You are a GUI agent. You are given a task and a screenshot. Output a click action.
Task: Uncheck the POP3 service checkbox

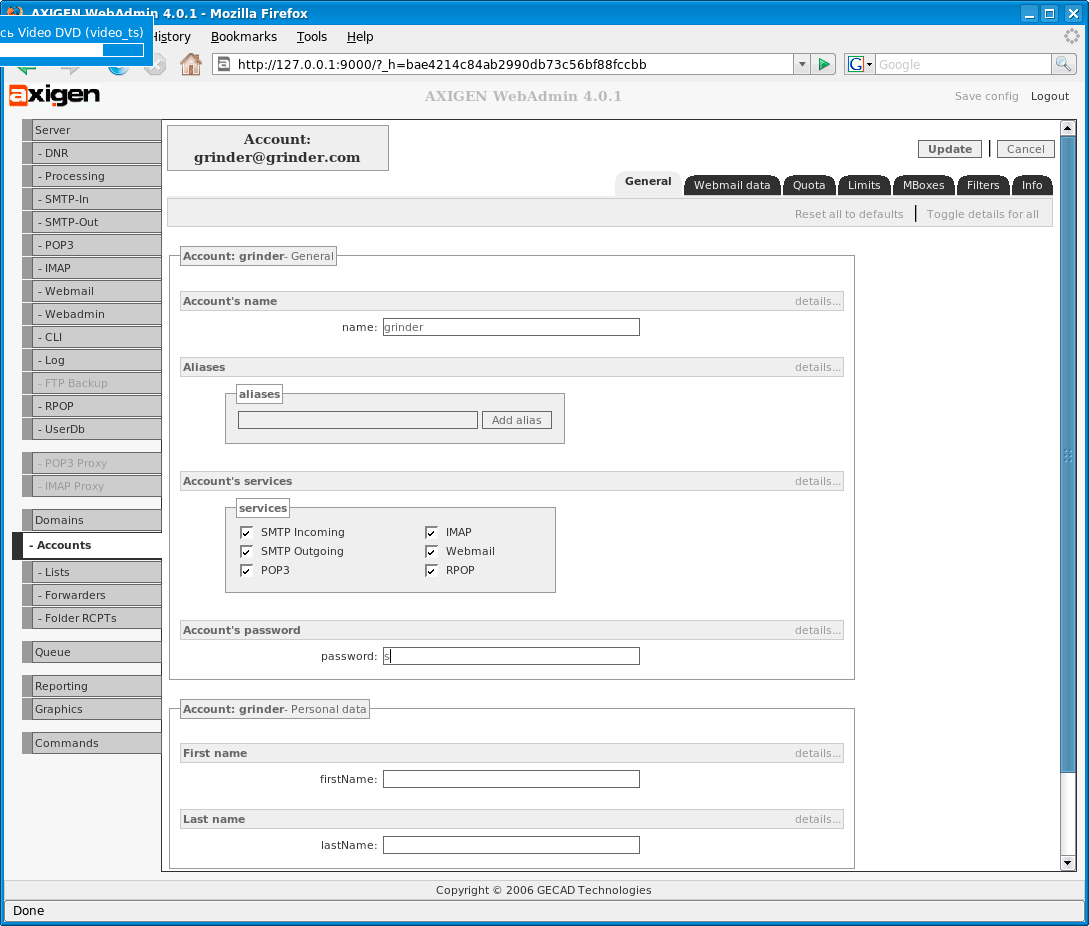click(246, 570)
